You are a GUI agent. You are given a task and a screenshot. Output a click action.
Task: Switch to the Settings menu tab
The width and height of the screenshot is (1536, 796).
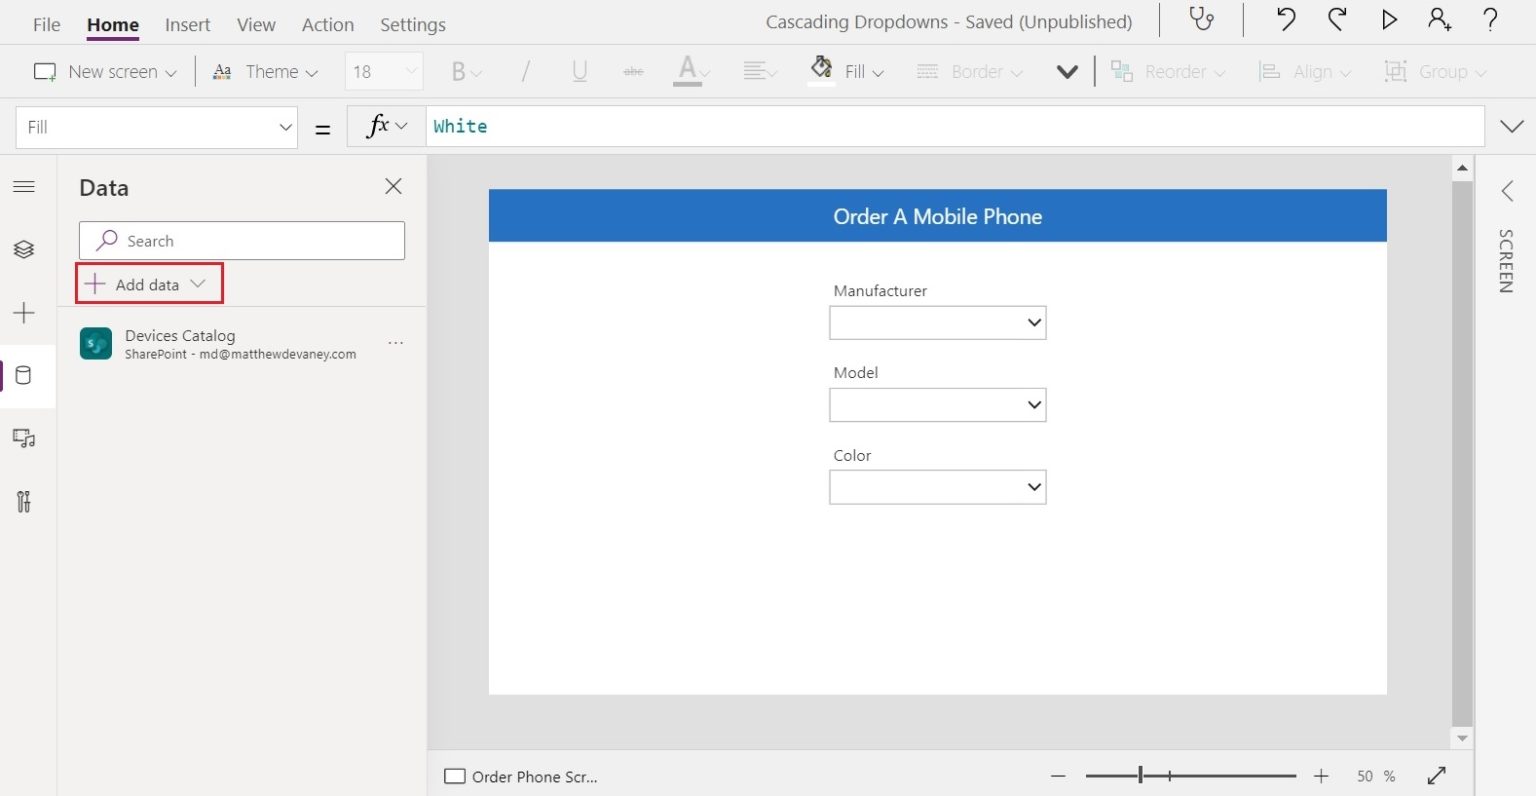click(x=412, y=25)
